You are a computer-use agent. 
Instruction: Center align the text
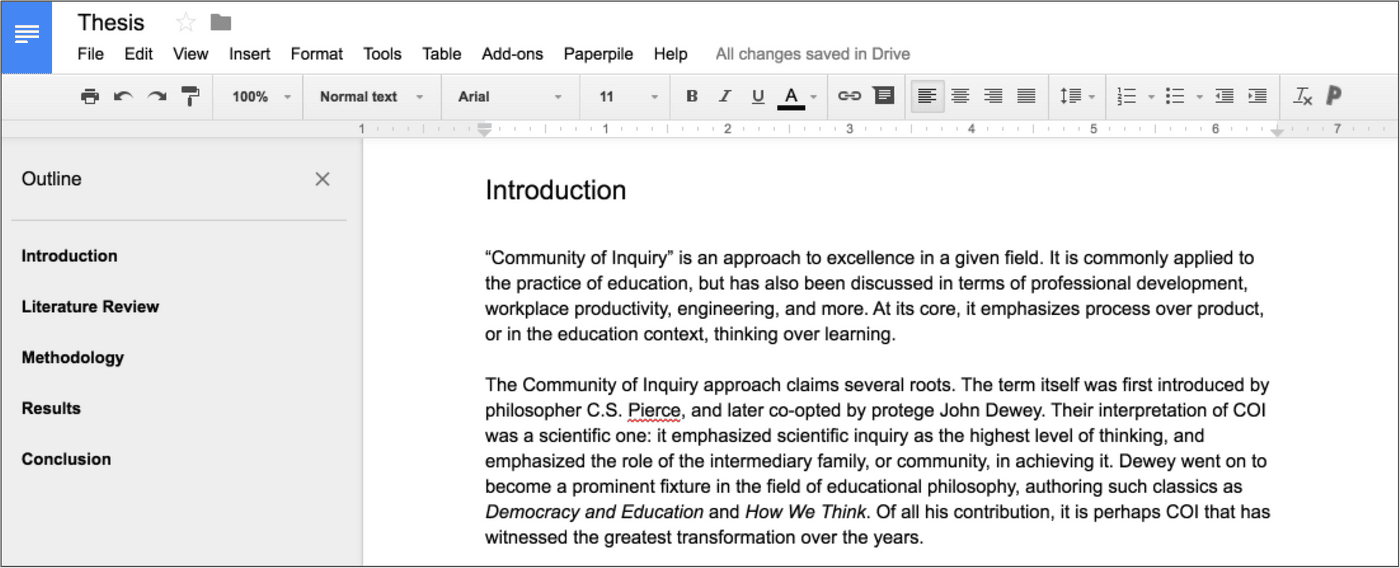[x=960, y=97]
